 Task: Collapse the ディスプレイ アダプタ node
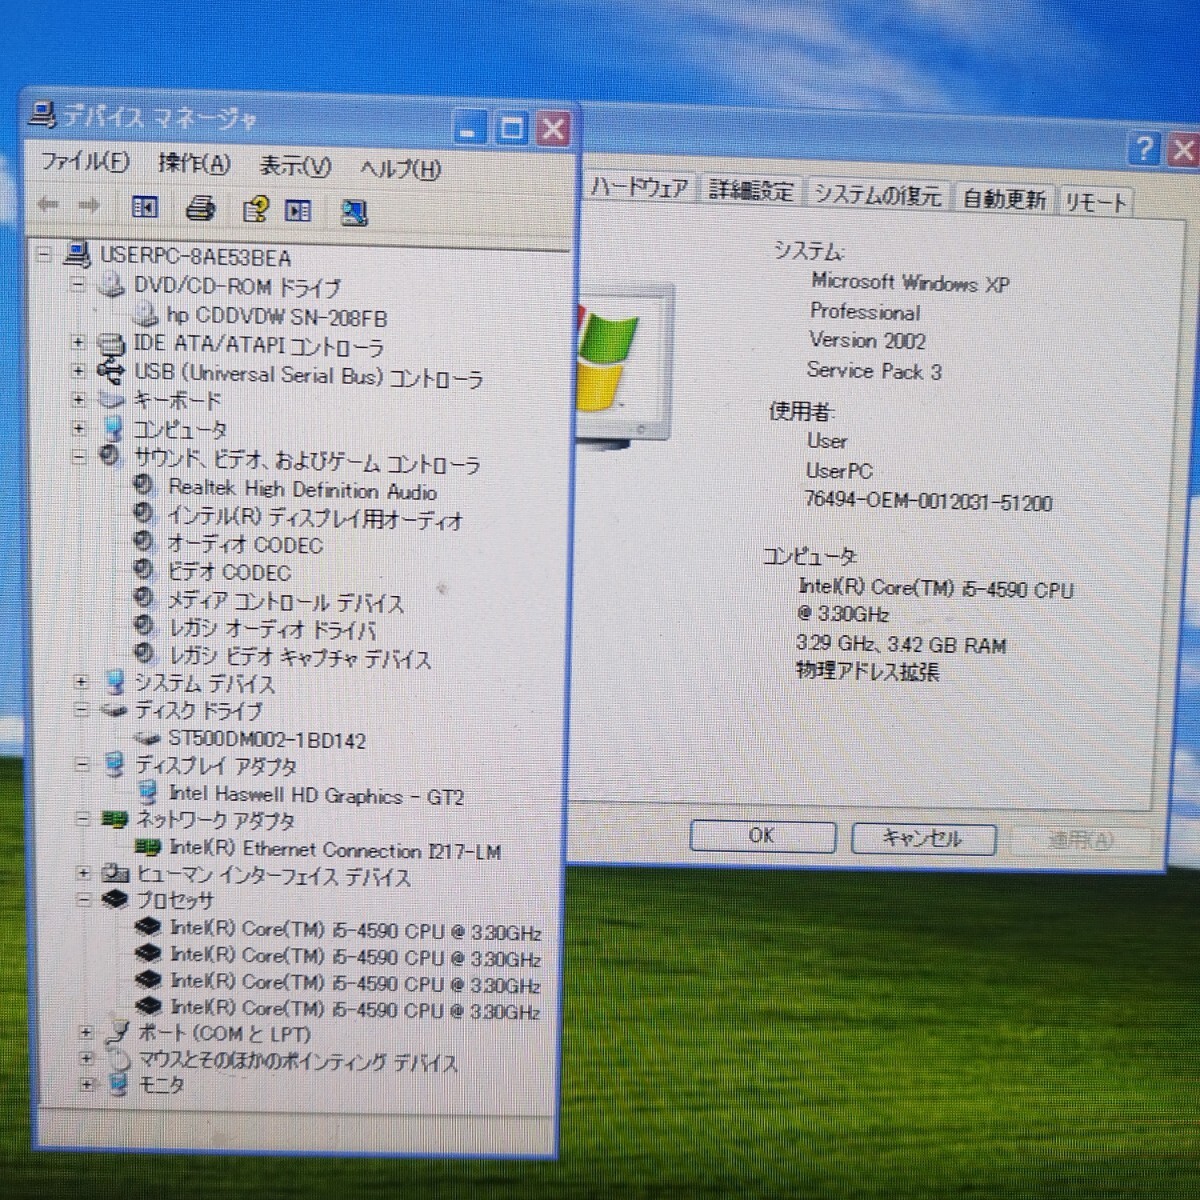click(82, 765)
